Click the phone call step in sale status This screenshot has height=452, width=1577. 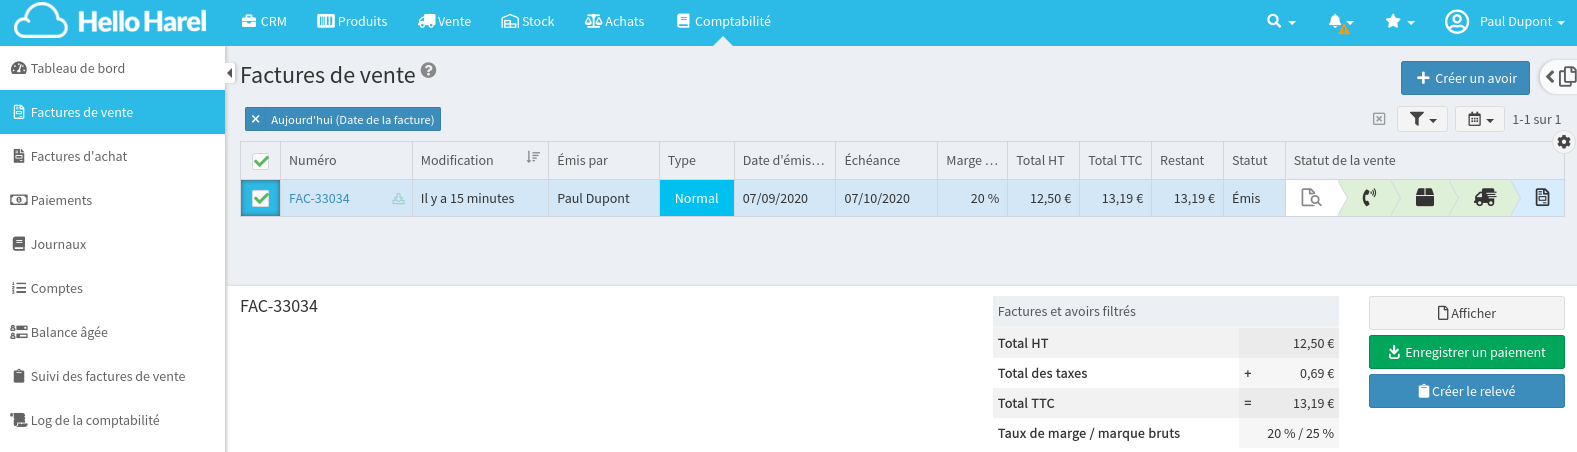coord(1369,198)
